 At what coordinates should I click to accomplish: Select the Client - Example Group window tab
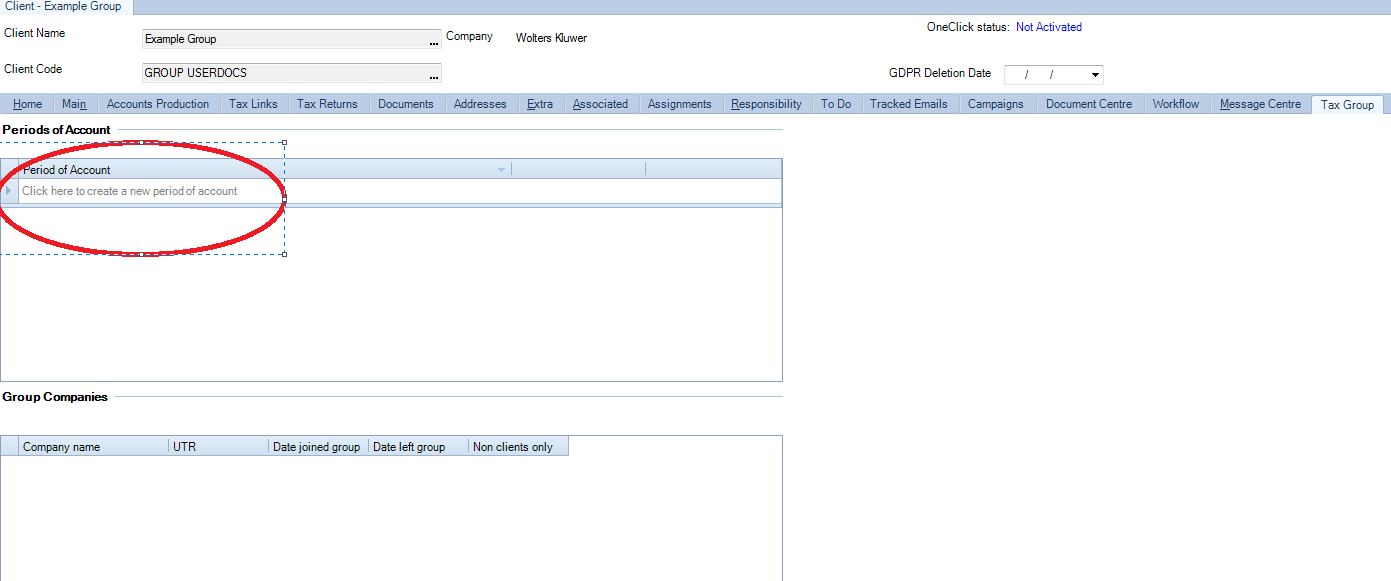click(x=64, y=7)
